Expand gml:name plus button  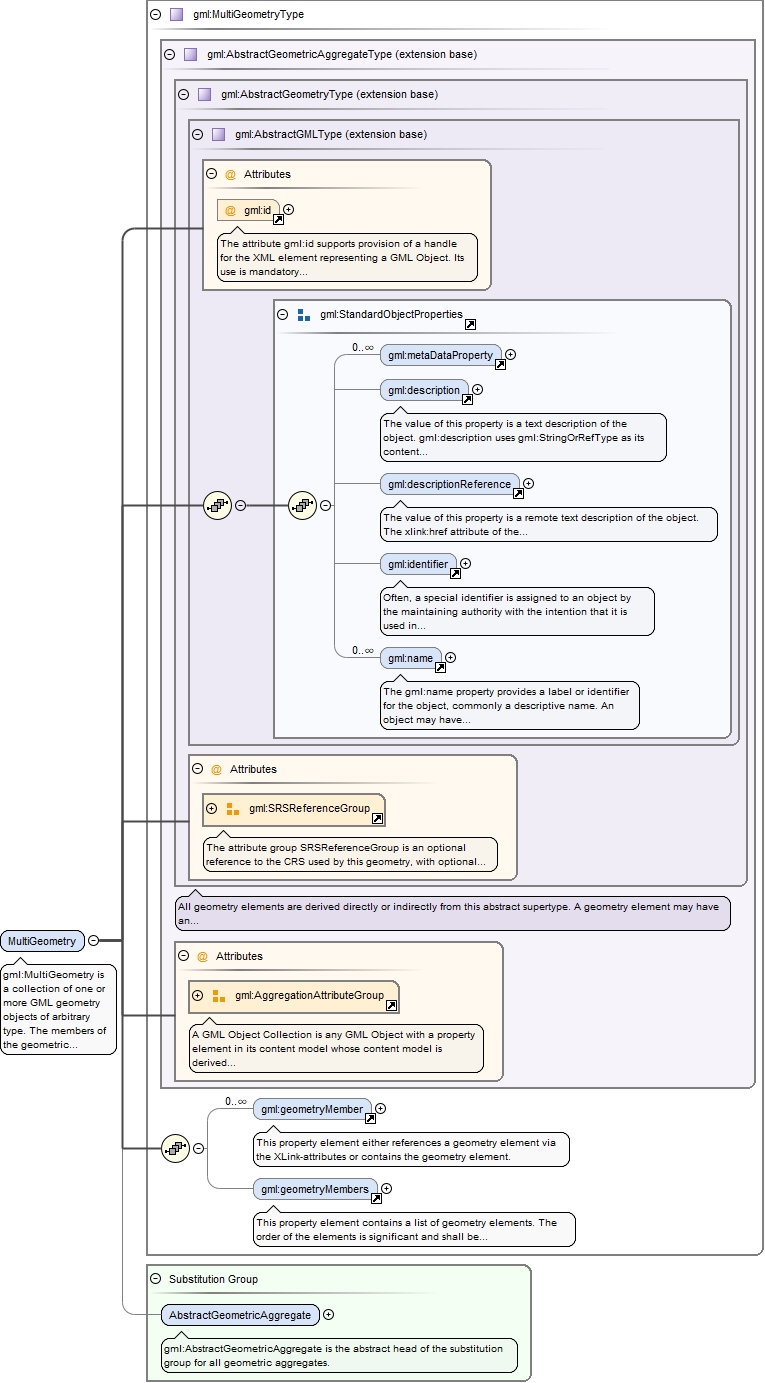tap(450, 657)
